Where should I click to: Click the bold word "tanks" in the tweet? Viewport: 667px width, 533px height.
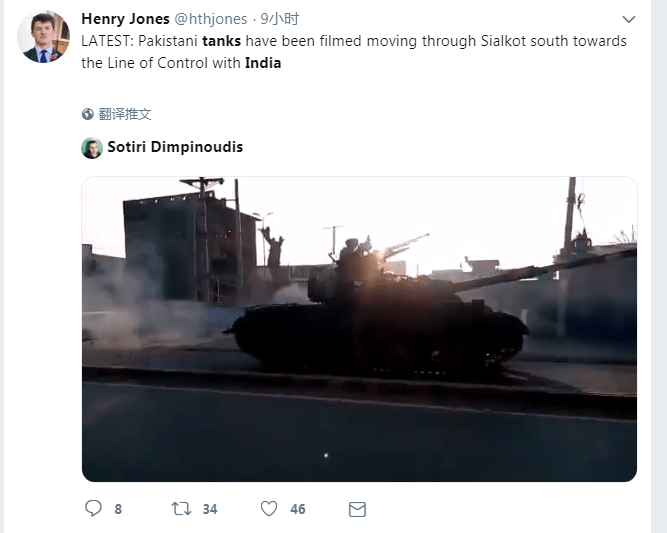point(220,41)
